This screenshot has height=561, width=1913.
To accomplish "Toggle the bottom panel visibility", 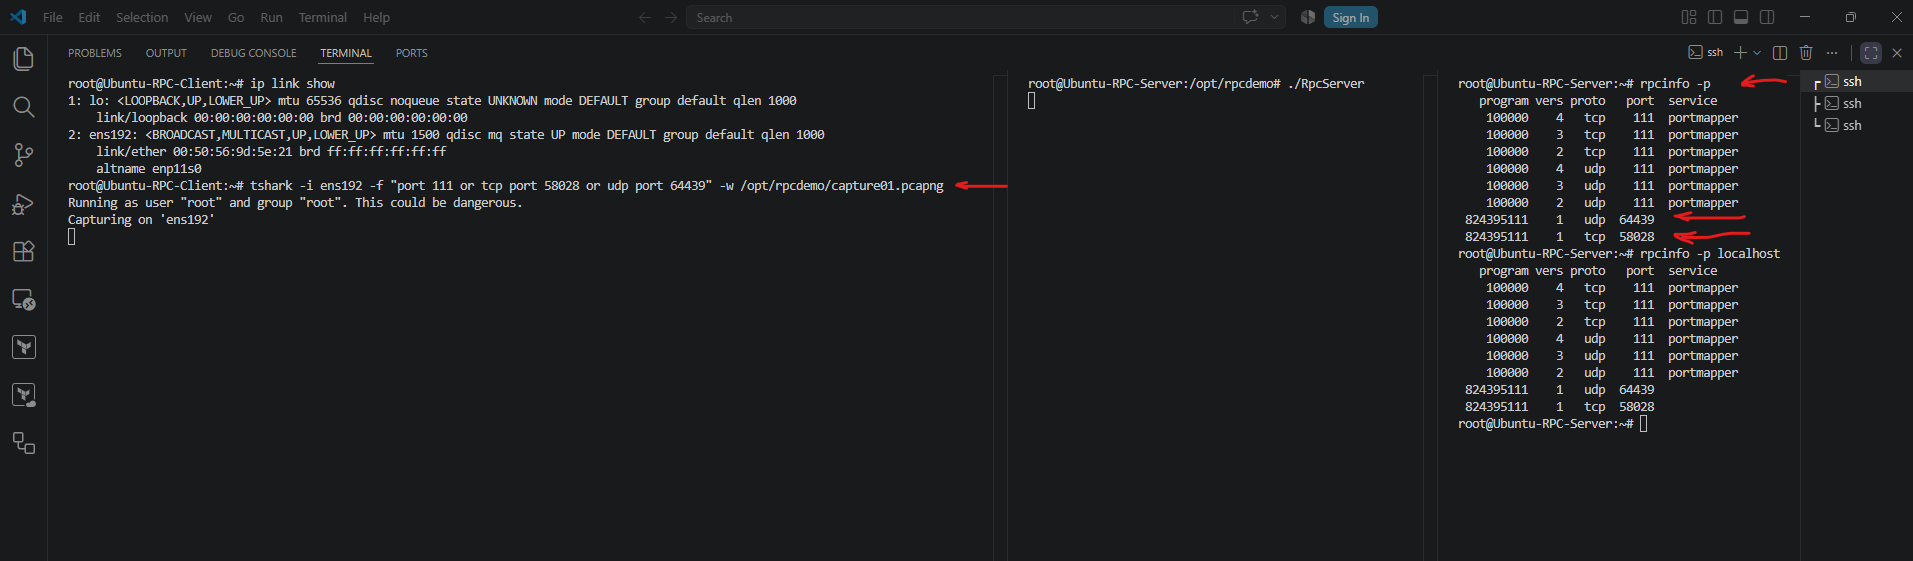I will (x=1741, y=17).
